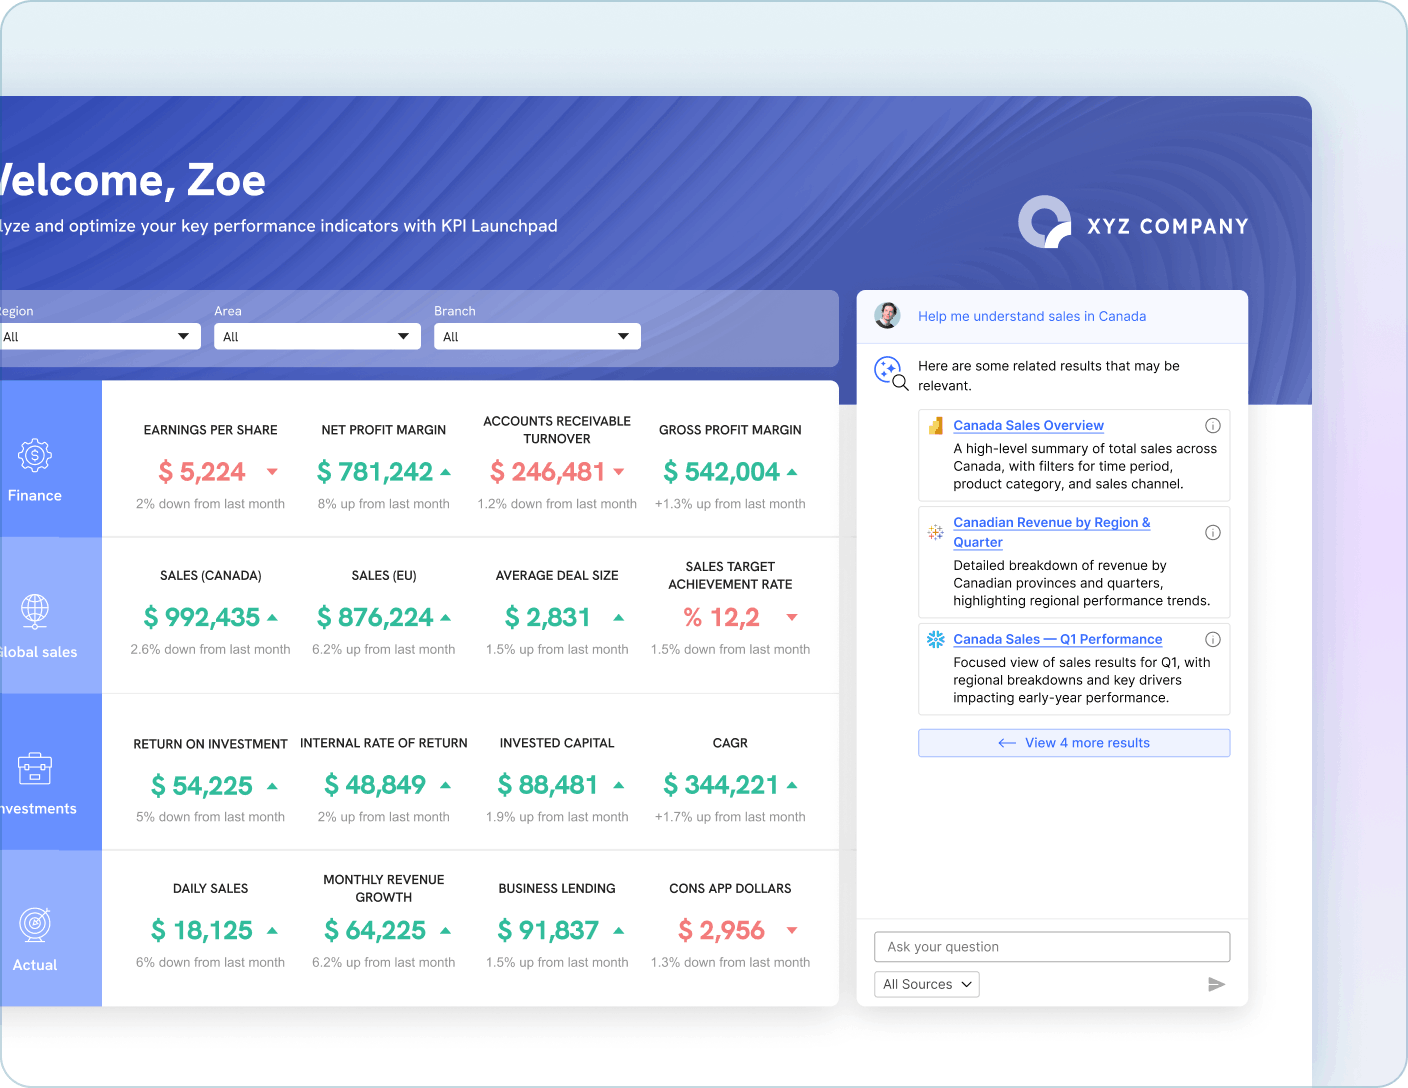Image resolution: width=1408 pixels, height=1088 pixels.
Task: Open the Region filter dropdown
Action: tap(100, 336)
